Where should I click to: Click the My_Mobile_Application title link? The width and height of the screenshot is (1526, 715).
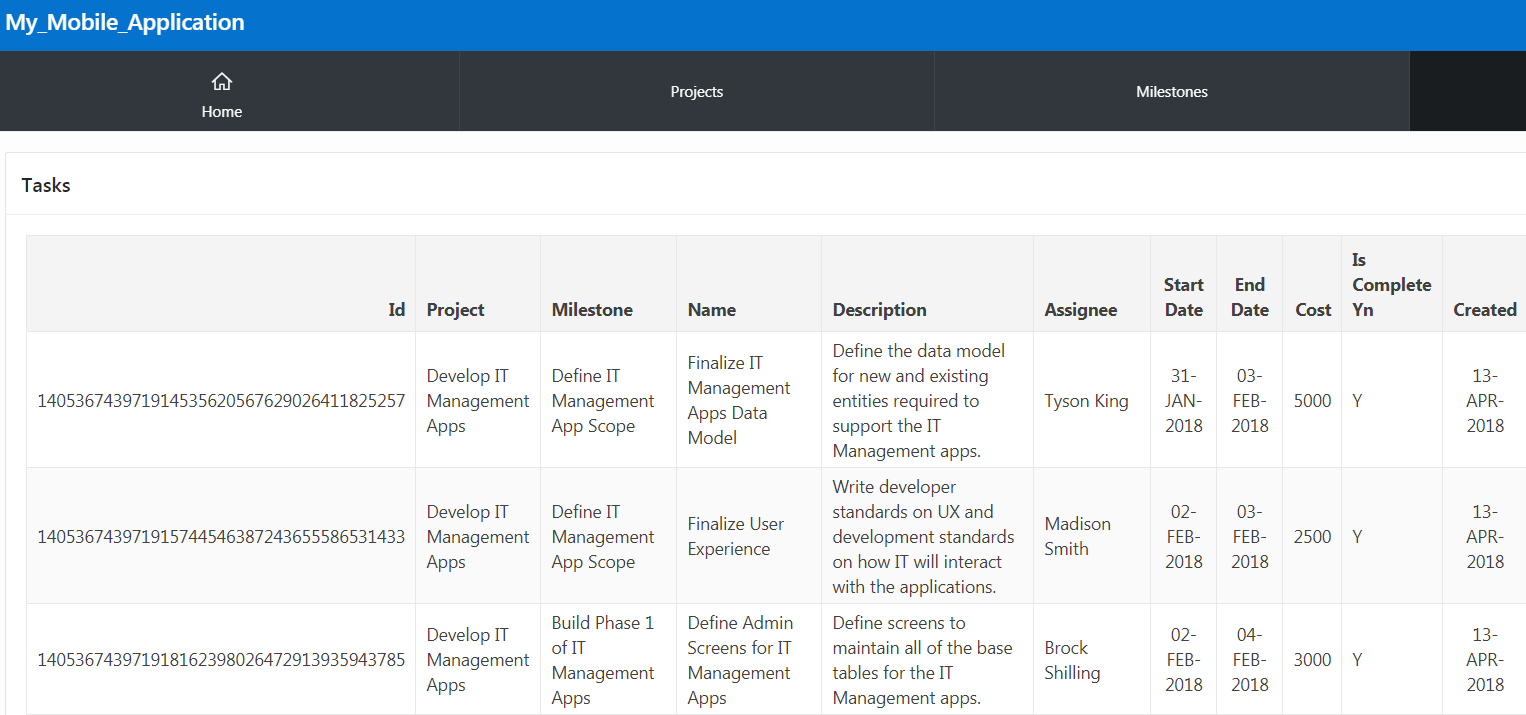tap(126, 21)
